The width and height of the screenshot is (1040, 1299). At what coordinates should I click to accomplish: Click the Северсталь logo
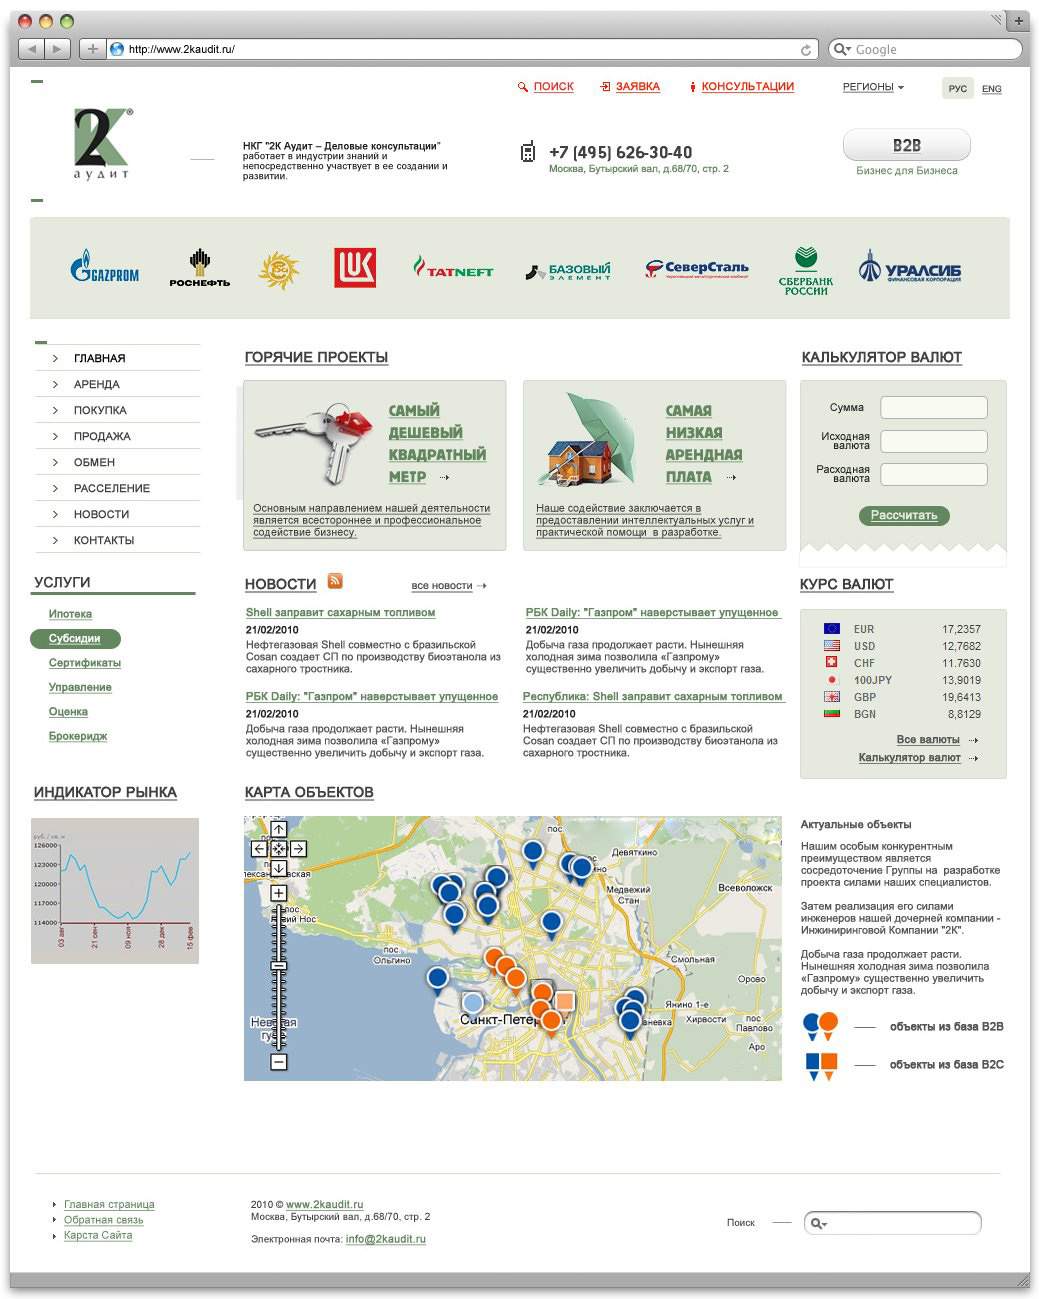[696, 268]
